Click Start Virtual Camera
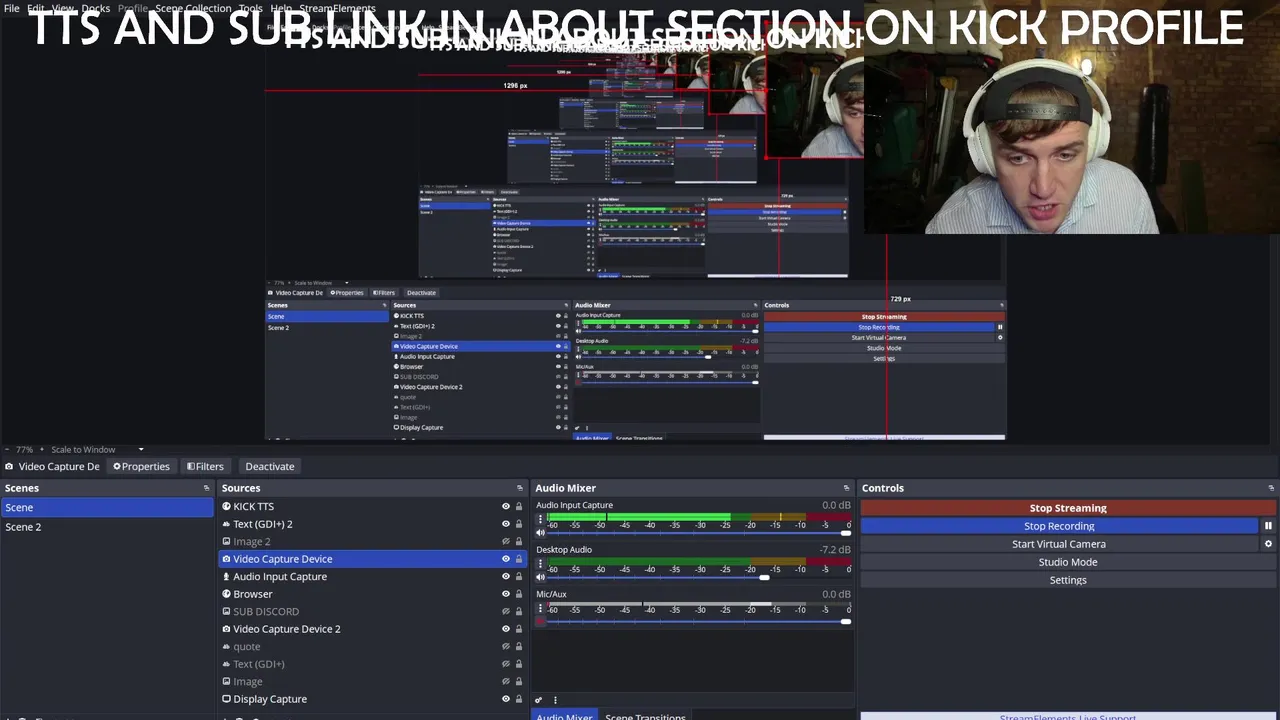This screenshot has height=720, width=1280. click(1059, 544)
